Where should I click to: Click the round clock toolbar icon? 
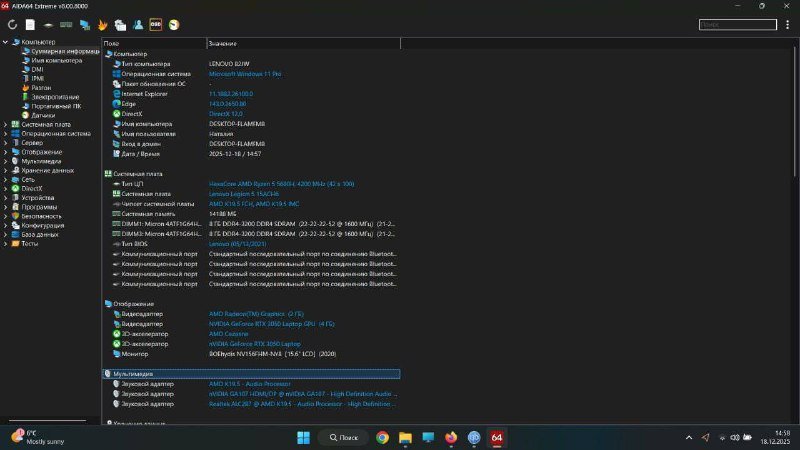(x=174, y=24)
